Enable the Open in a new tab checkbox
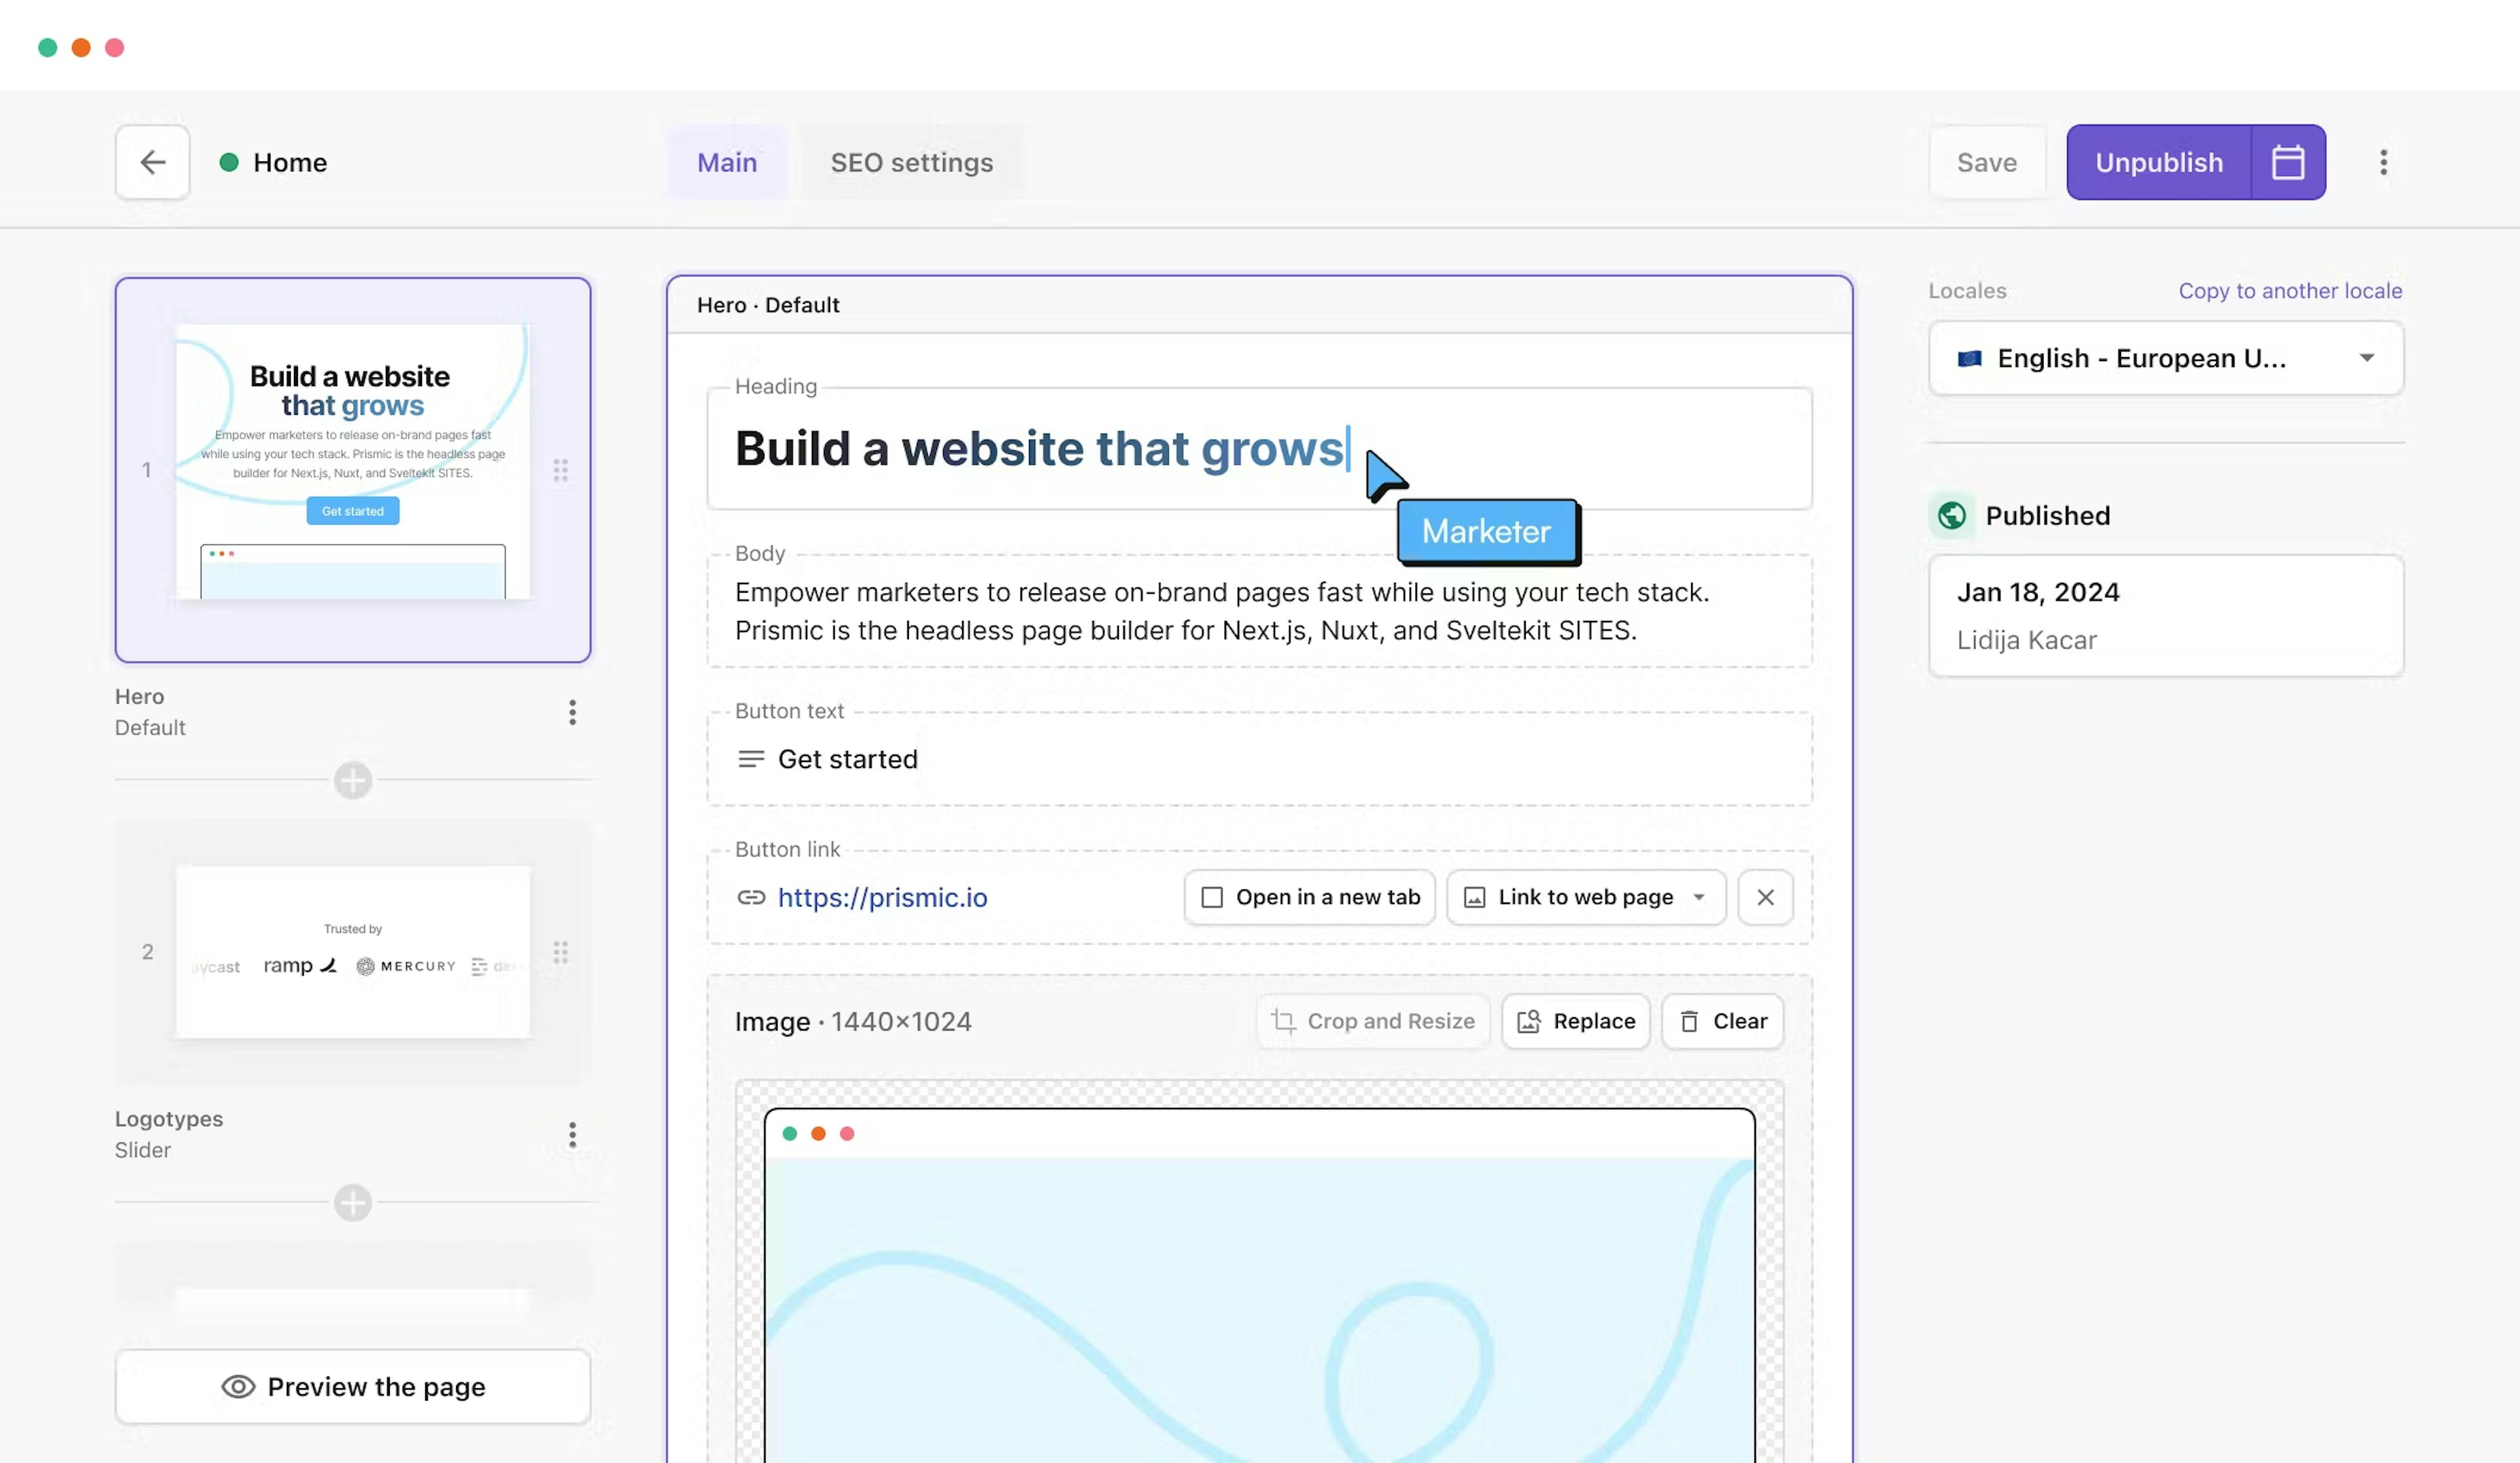The width and height of the screenshot is (2520, 1463). pos(1212,897)
